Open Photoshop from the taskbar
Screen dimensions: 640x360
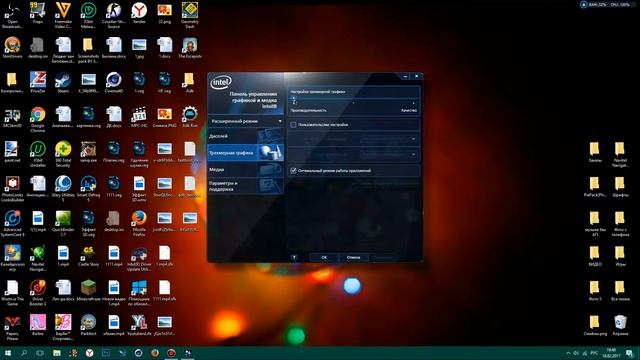106,353
